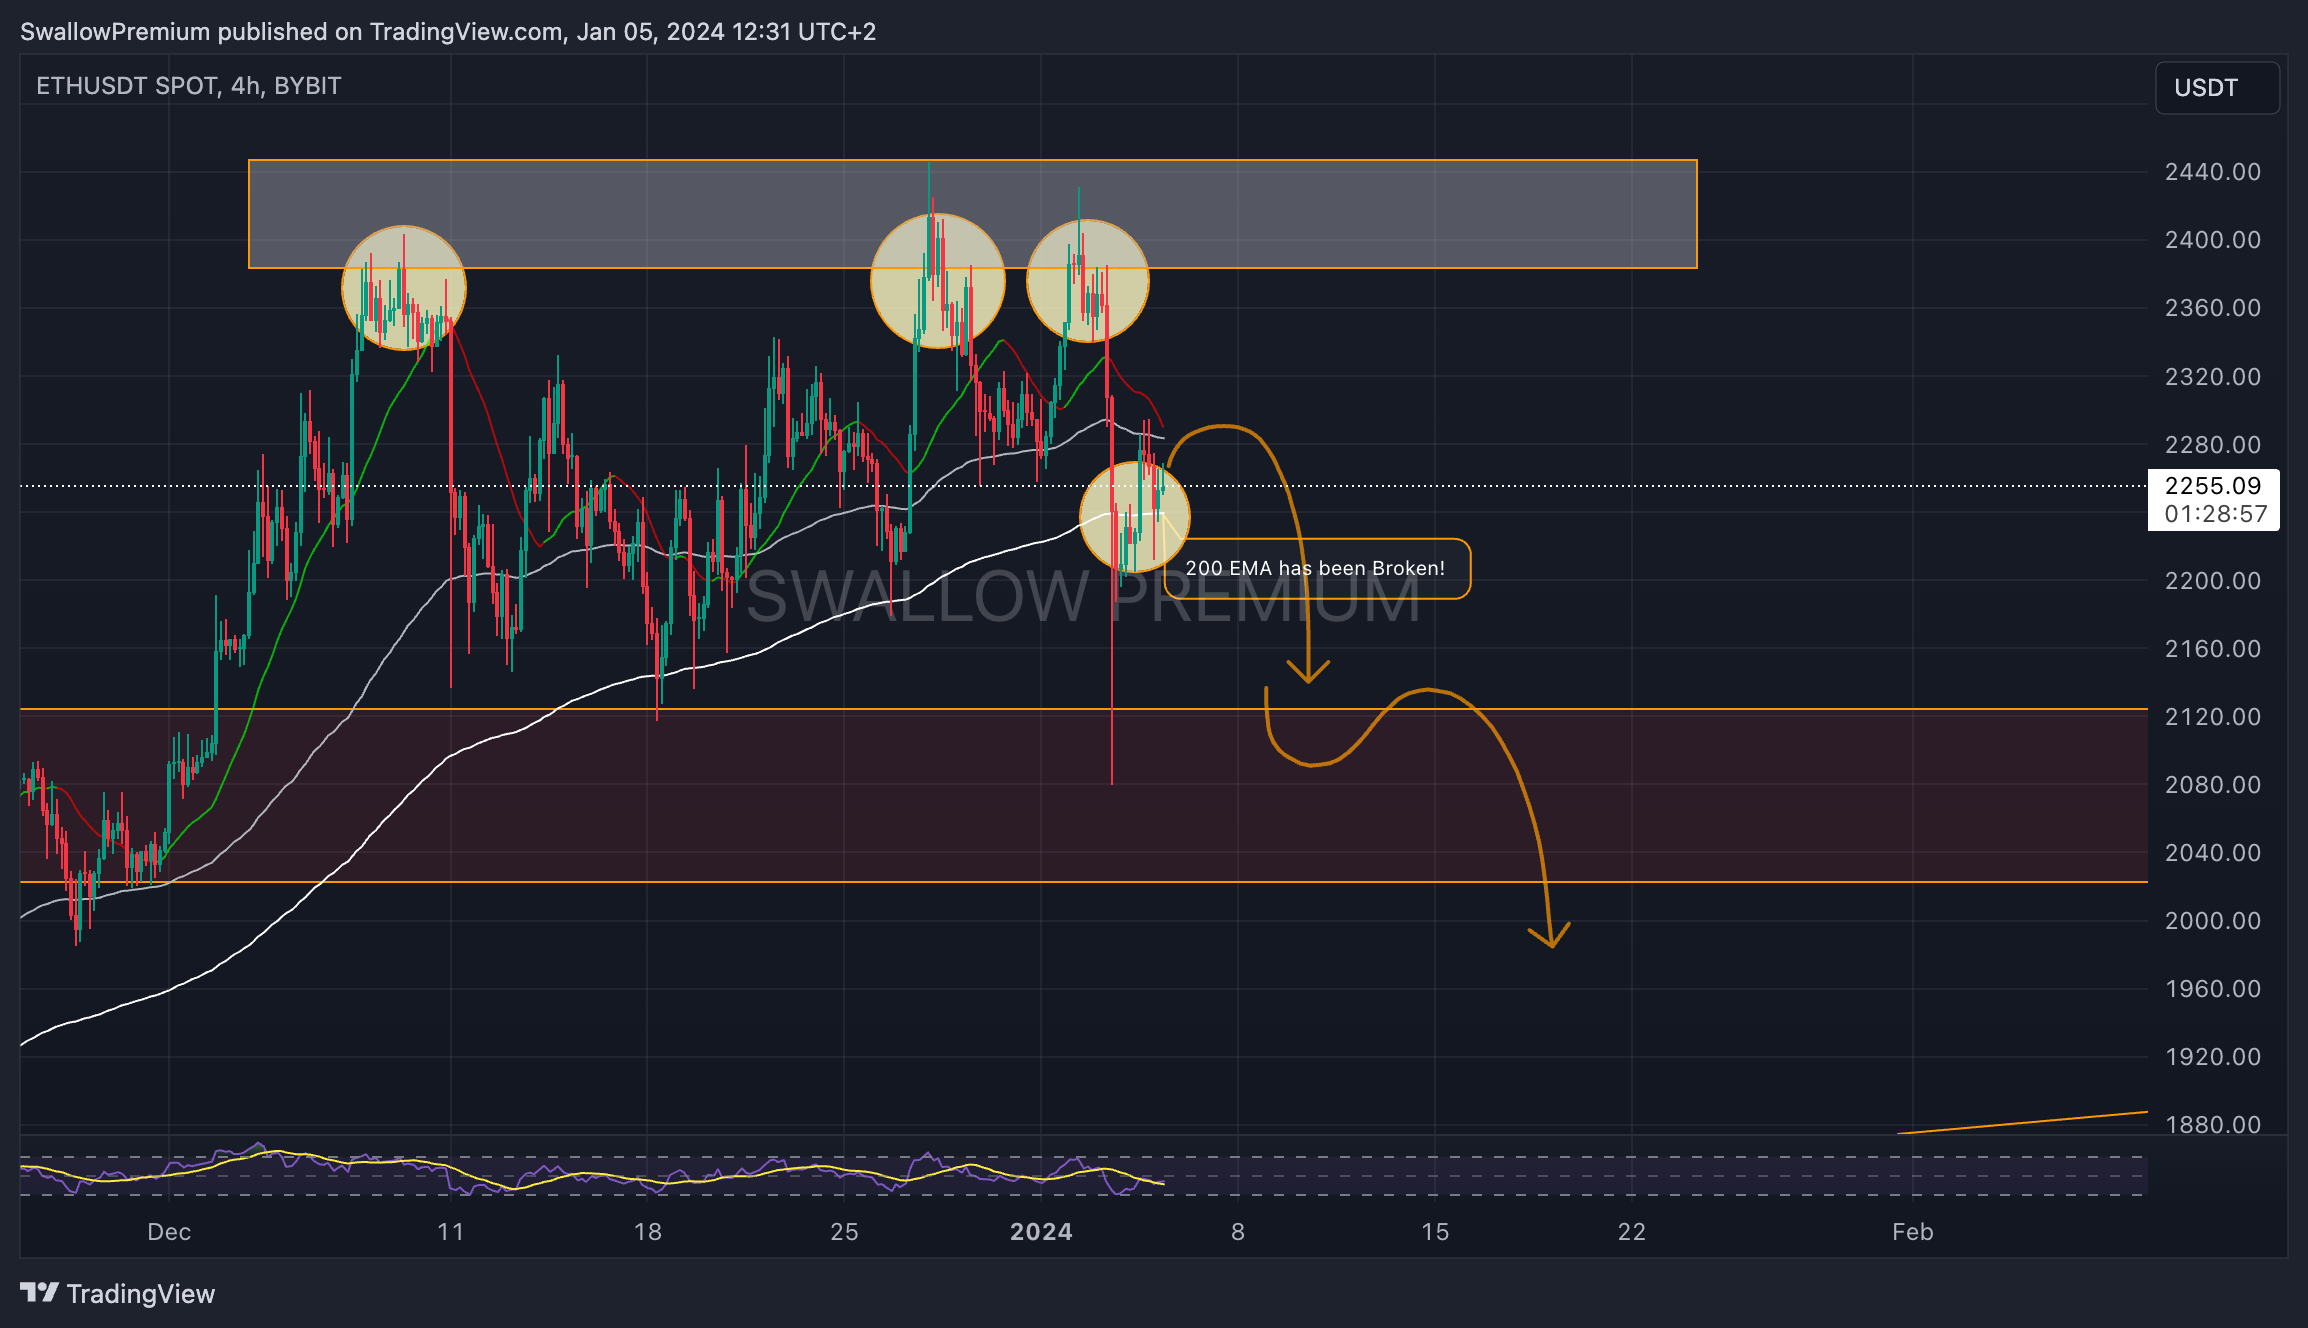Viewport: 2308px width, 1328px height.
Task: Click the 18 date label on time axis
Action: tap(648, 1232)
